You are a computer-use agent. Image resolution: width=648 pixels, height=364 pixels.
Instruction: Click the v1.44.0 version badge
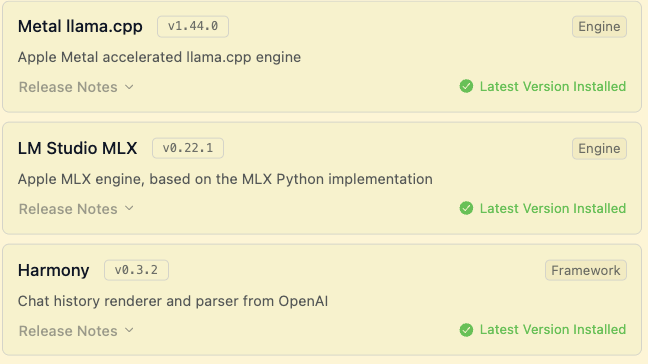(x=193, y=26)
